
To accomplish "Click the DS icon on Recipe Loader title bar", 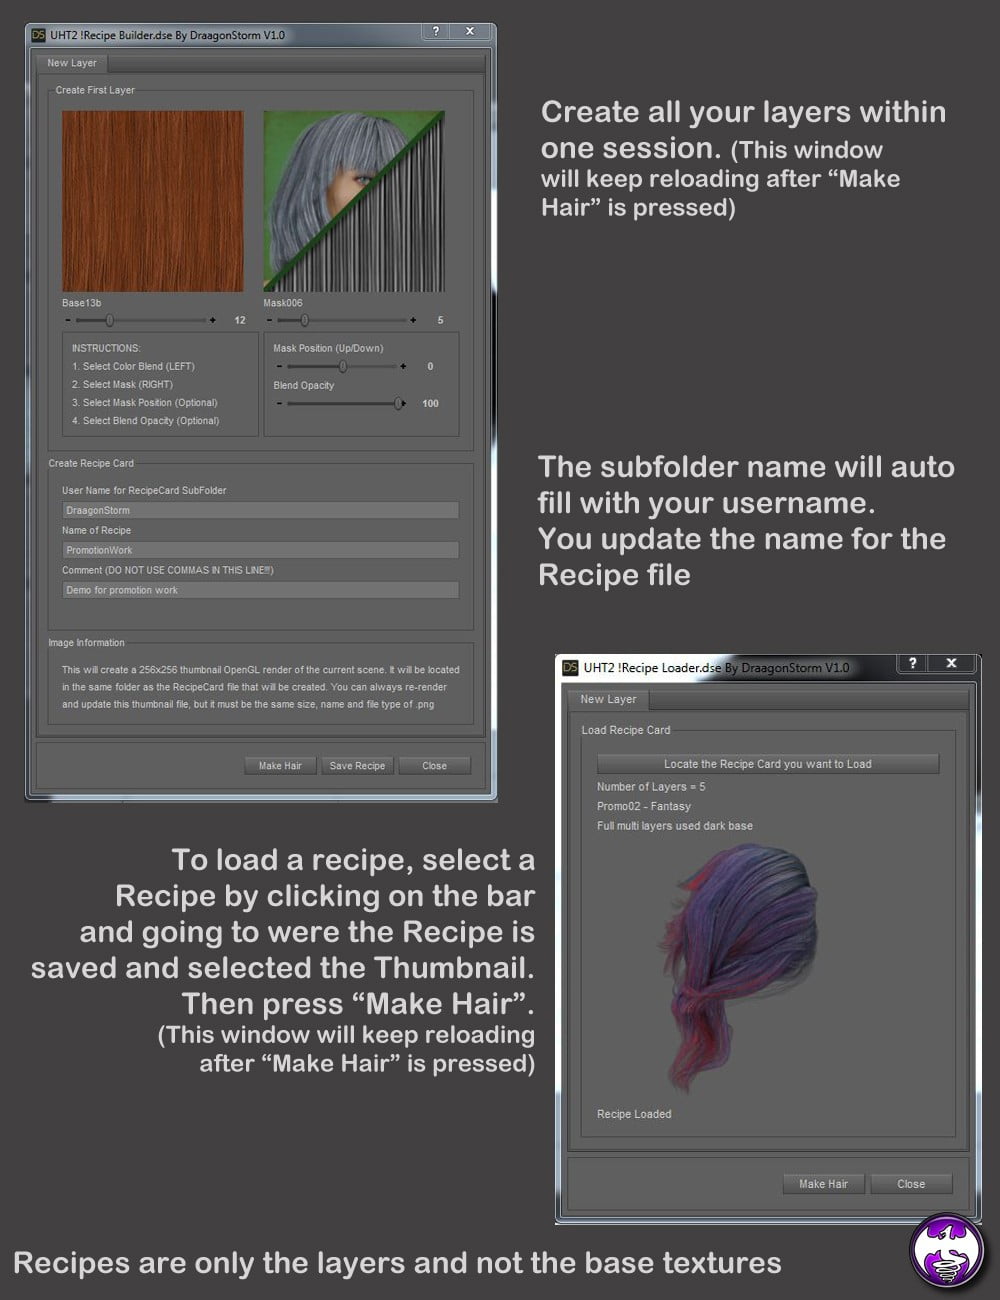I will (571, 663).
